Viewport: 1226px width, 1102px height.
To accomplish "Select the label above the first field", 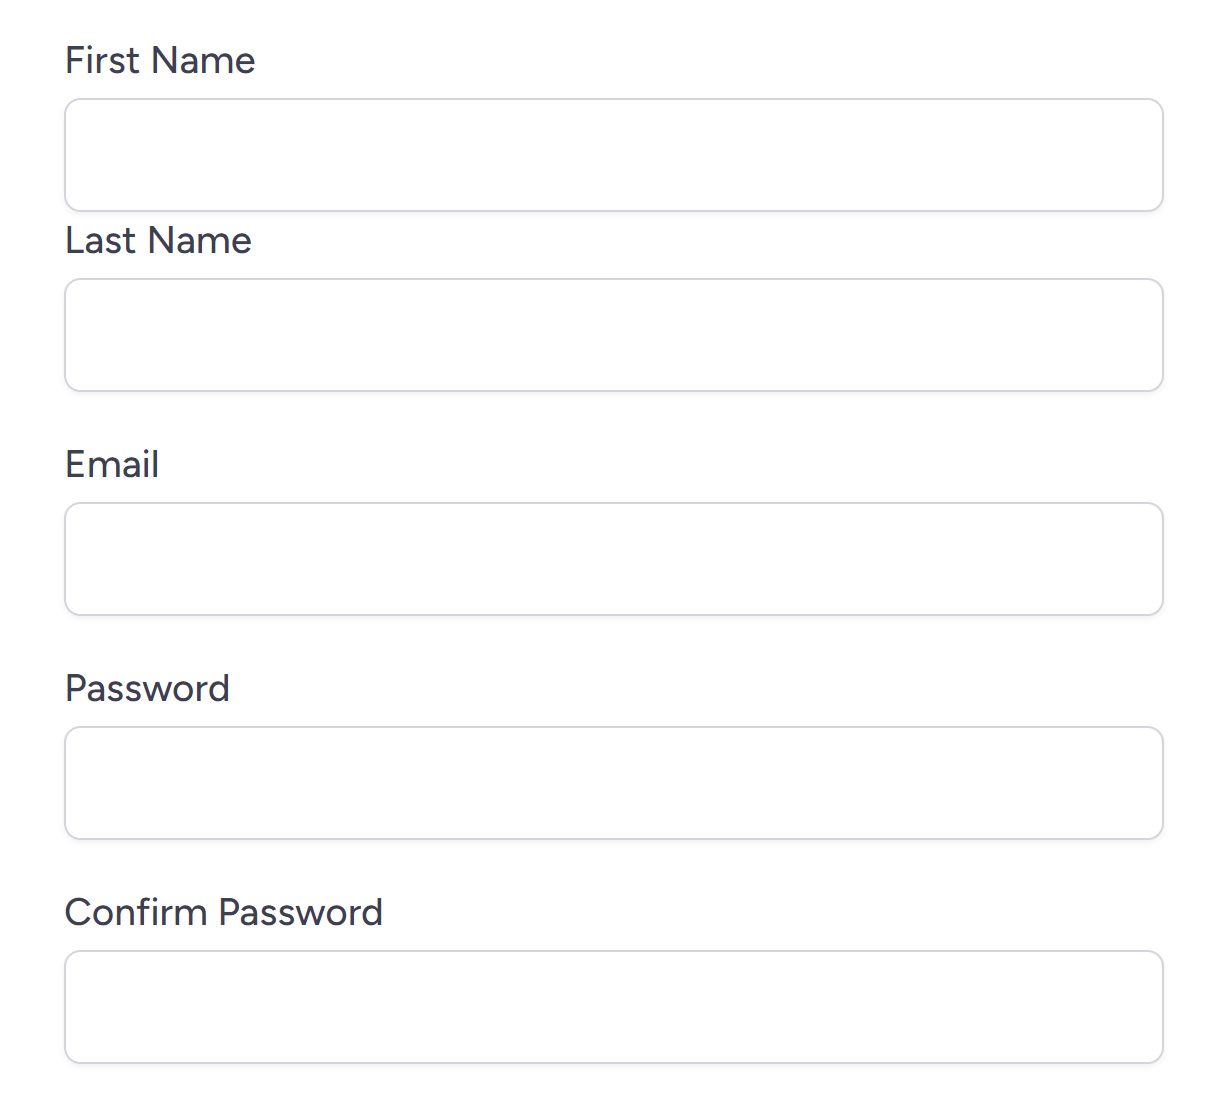I will pyautogui.click(x=160, y=61).
